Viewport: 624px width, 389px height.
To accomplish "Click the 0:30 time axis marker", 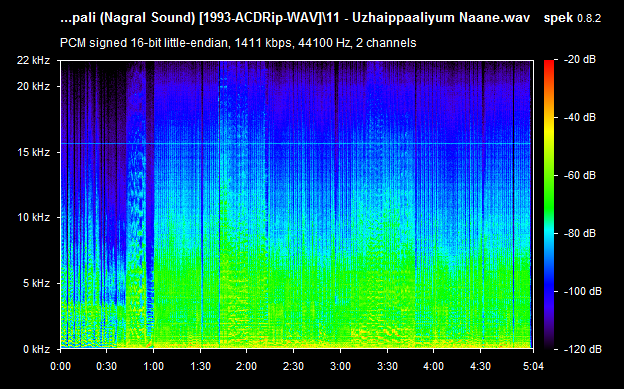I will click(x=107, y=366).
